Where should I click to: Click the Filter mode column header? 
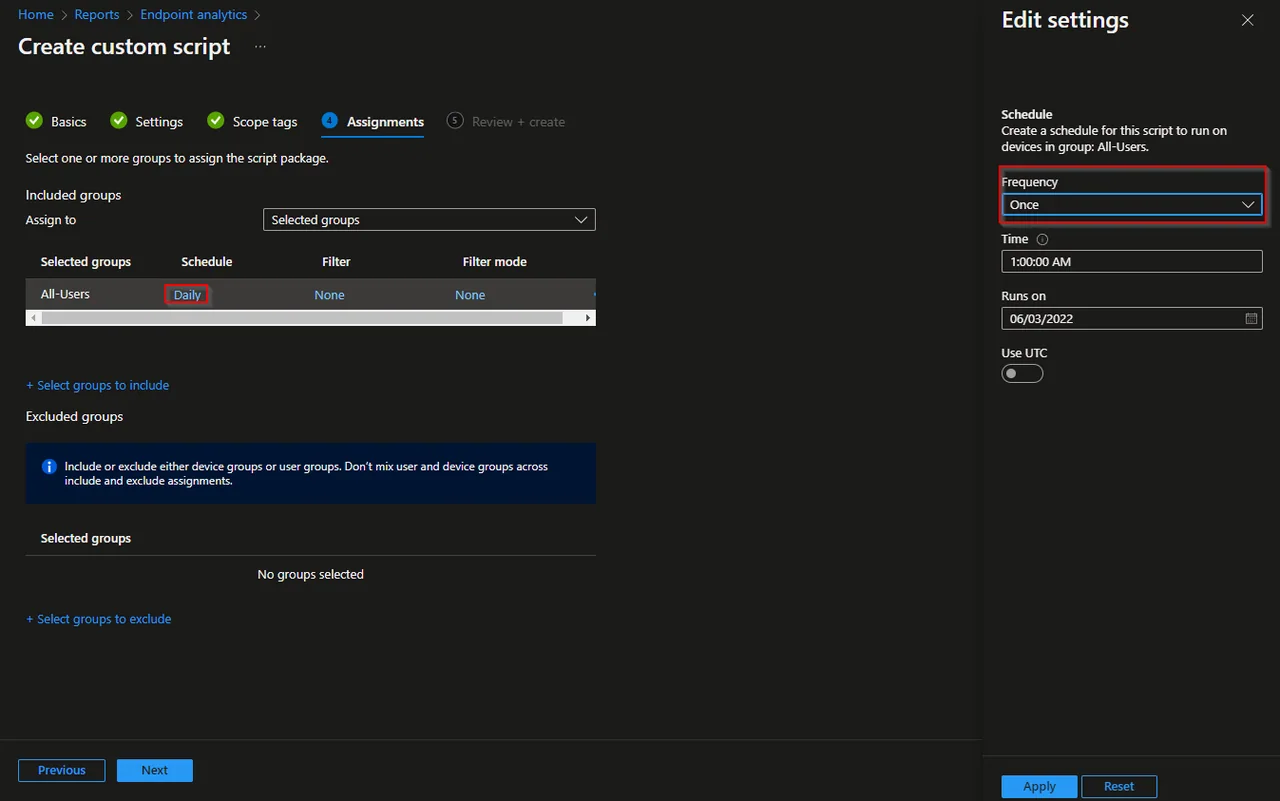click(495, 262)
